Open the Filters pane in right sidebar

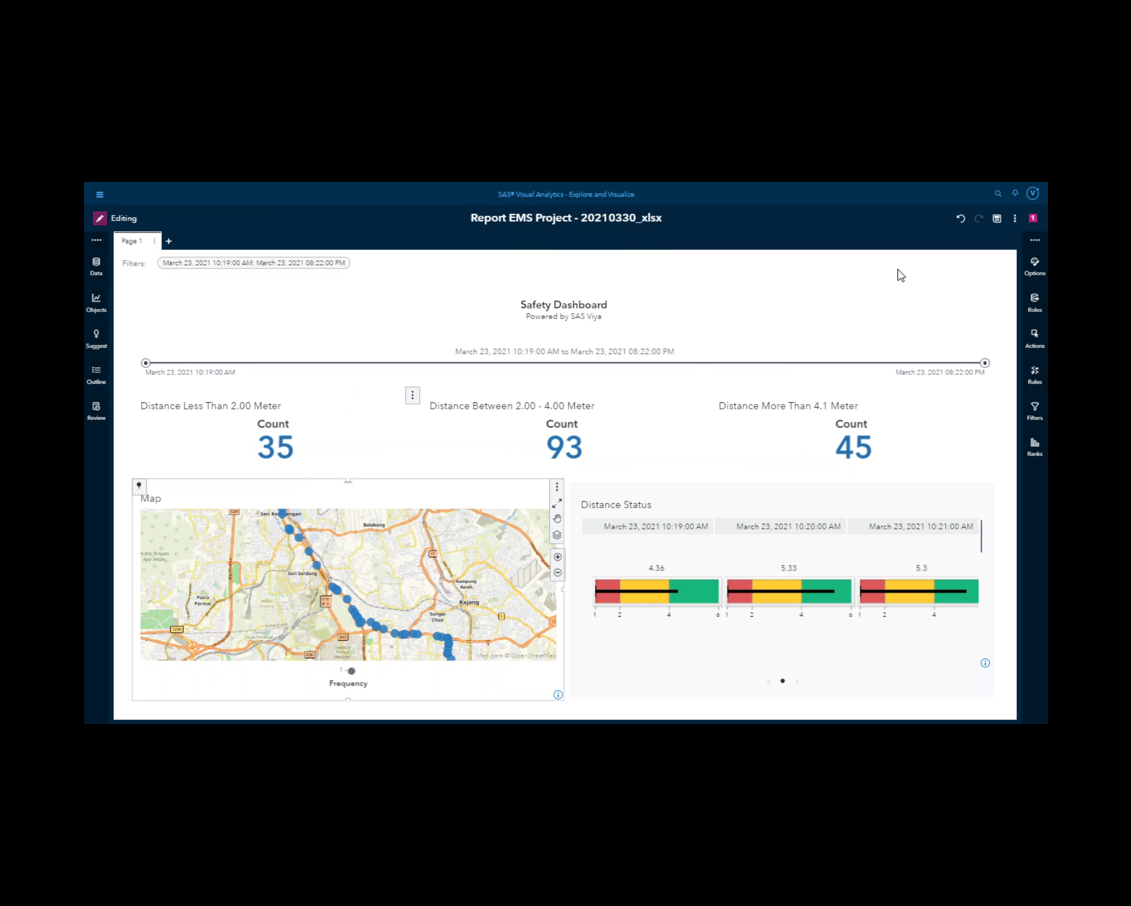1034,409
